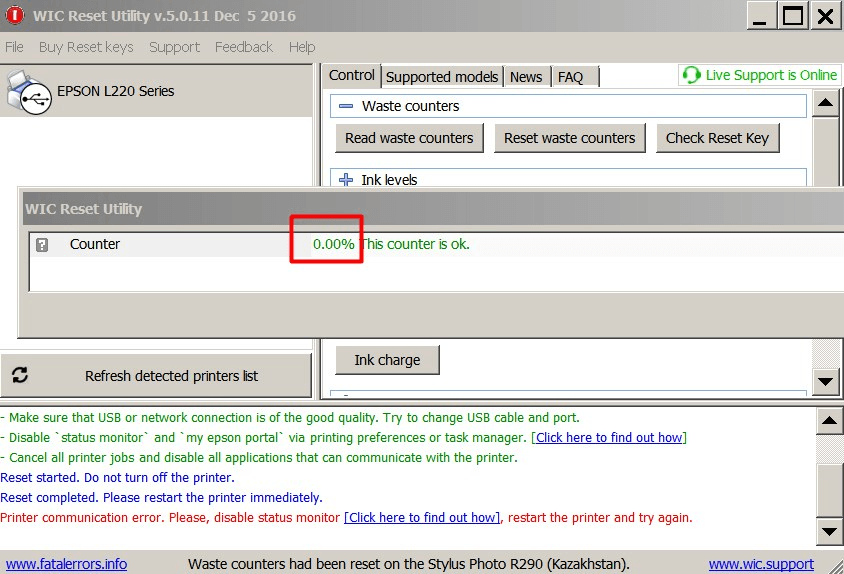Click the WIC Reset Utility dialog title bar
Image resolution: width=844 pixels, height=574 pixels.
coord(431,209)
